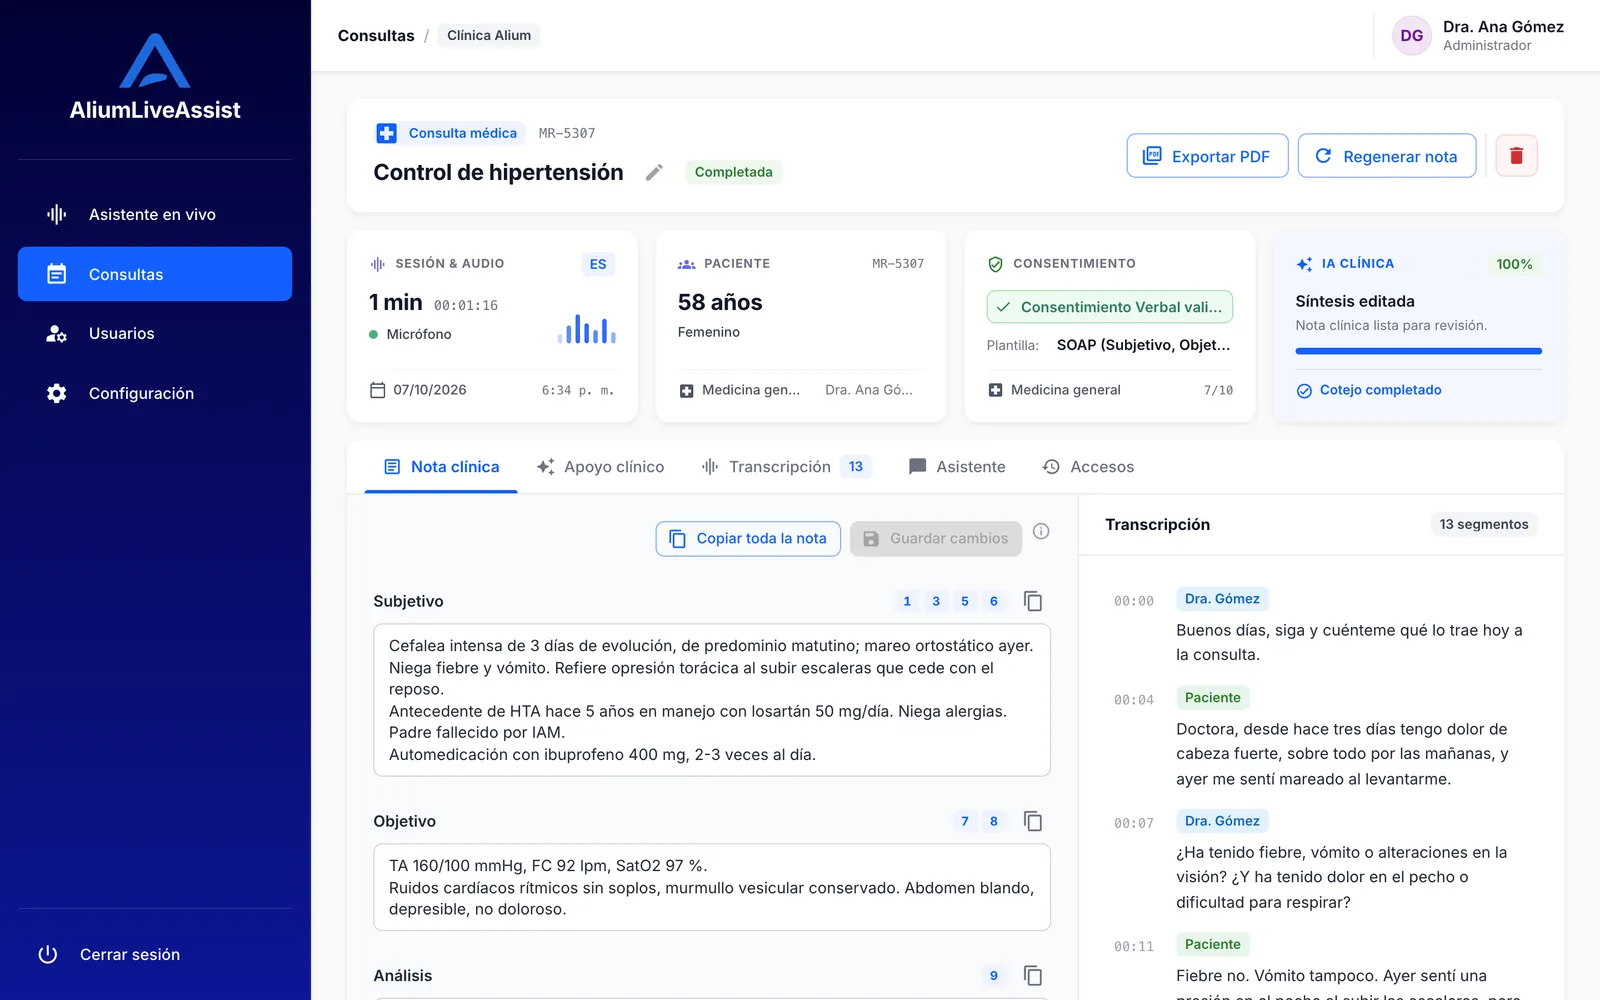The height and width of the screenshot is (1000, 1600).
Task: Click inside the Subjetivo text area
Action: (x=712, y=700)
